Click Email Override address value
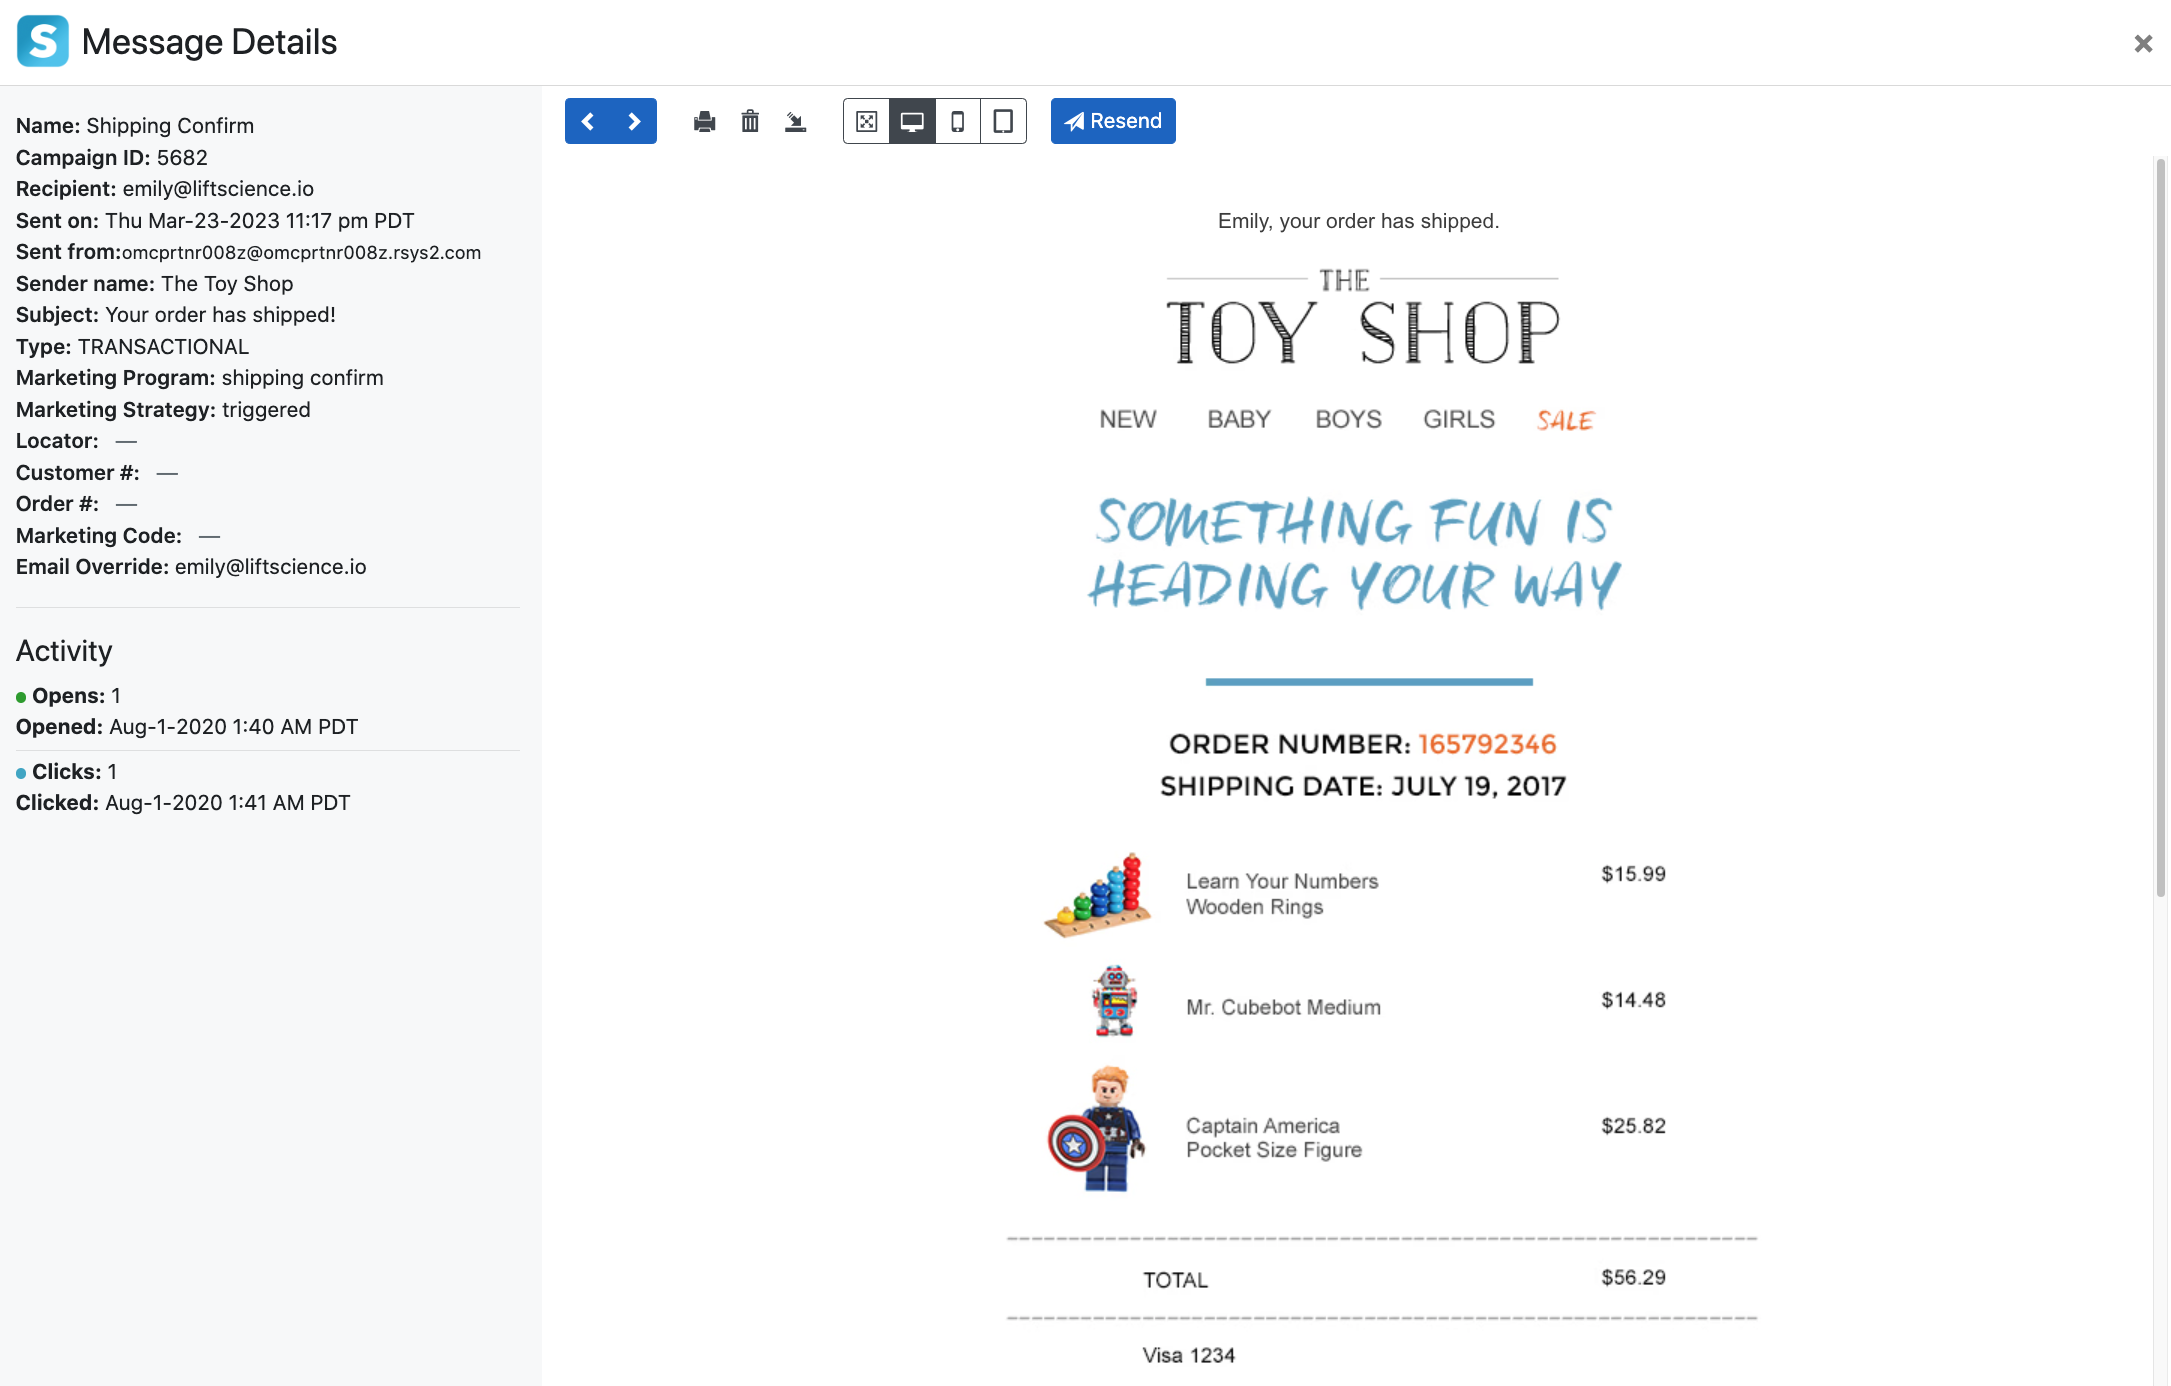Image resolution: width=2171 pixels, height=1386 pixels. (x=270, y=567)
